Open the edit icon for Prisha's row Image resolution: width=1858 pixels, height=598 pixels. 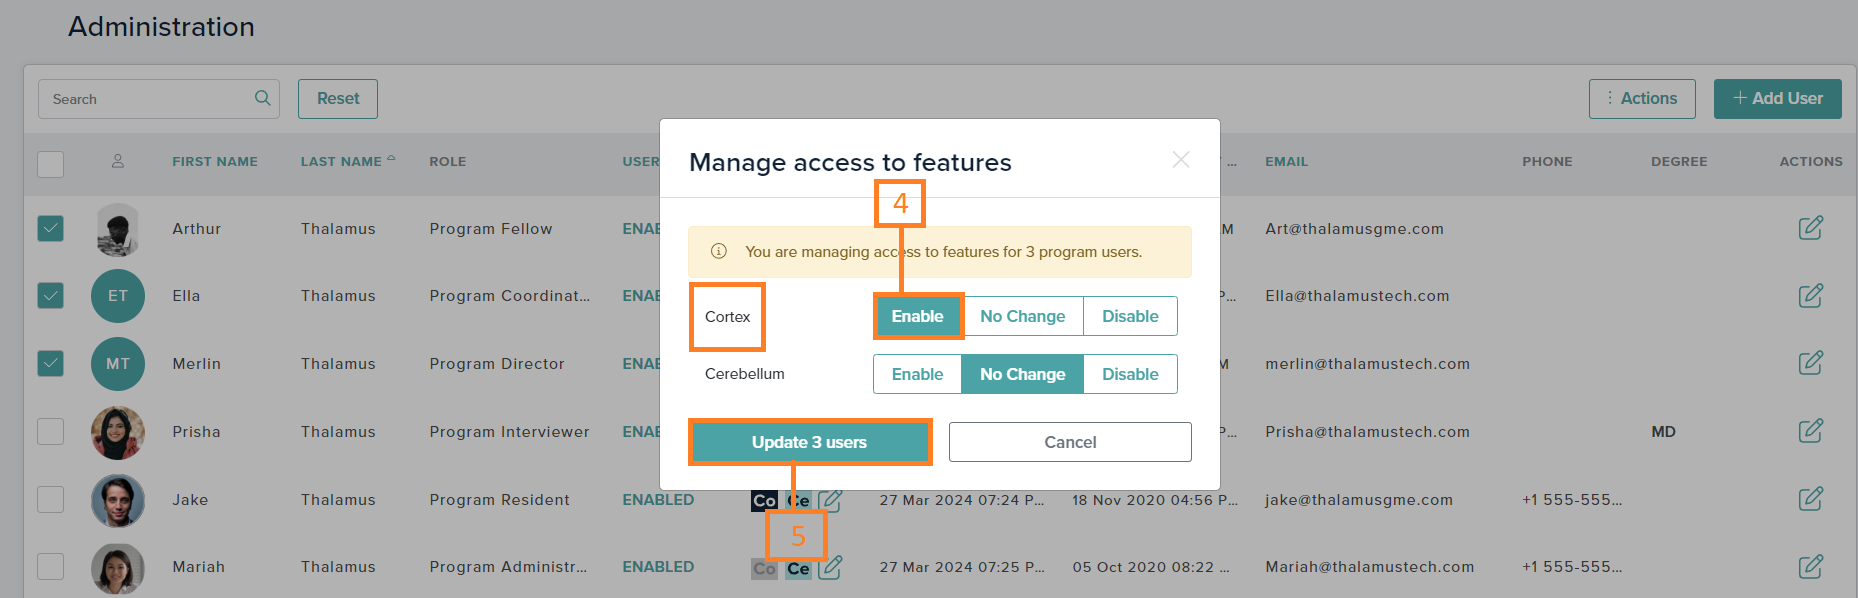click(x=1810, y=431)
